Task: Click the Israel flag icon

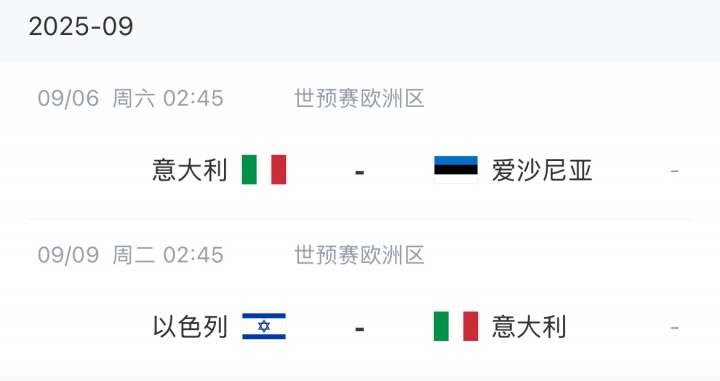Action: point(264,326)
